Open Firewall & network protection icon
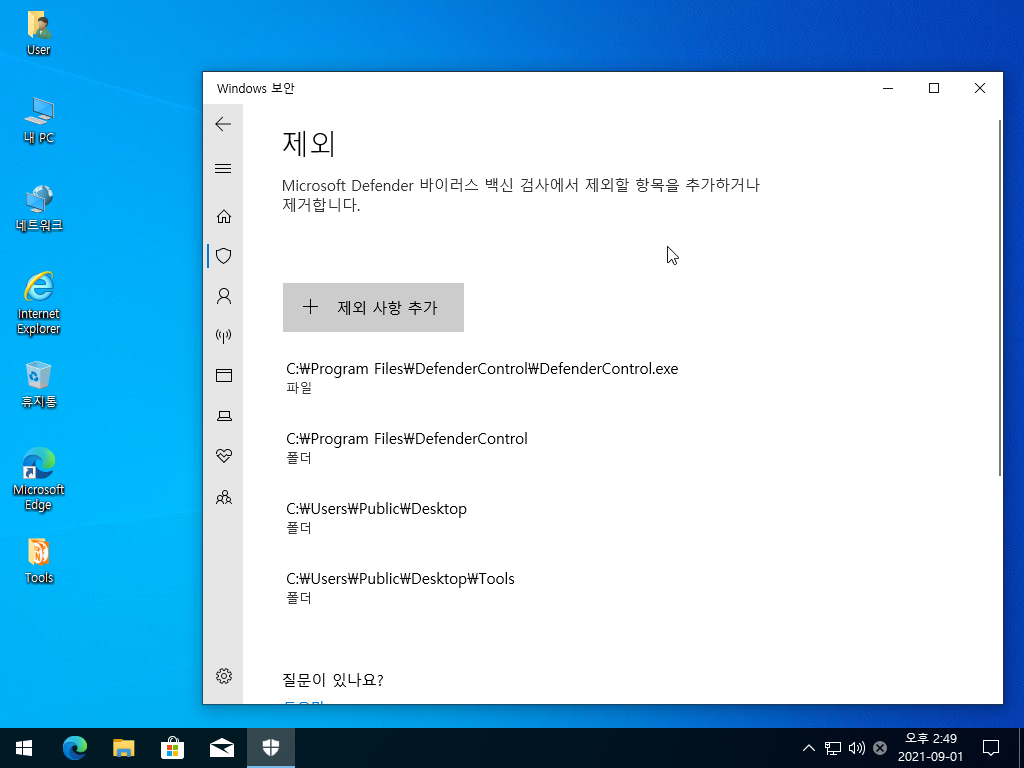This screenshot has height=768, width=1024. point(224,336)
